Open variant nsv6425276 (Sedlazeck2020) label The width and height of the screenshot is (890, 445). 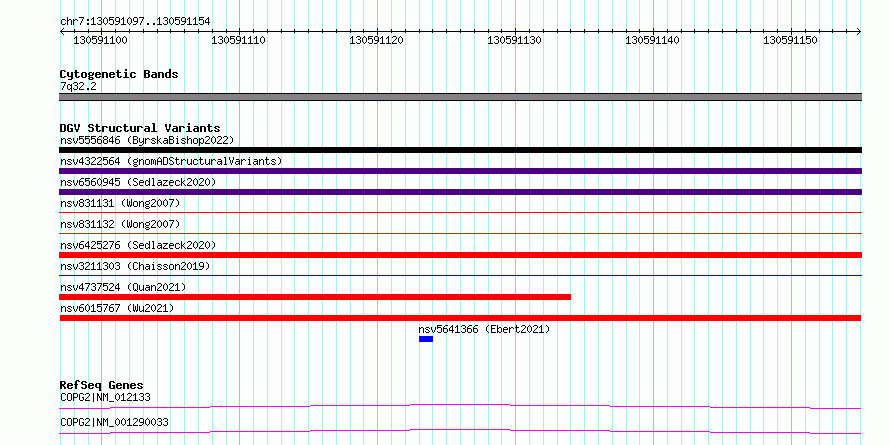click(138, 245)
